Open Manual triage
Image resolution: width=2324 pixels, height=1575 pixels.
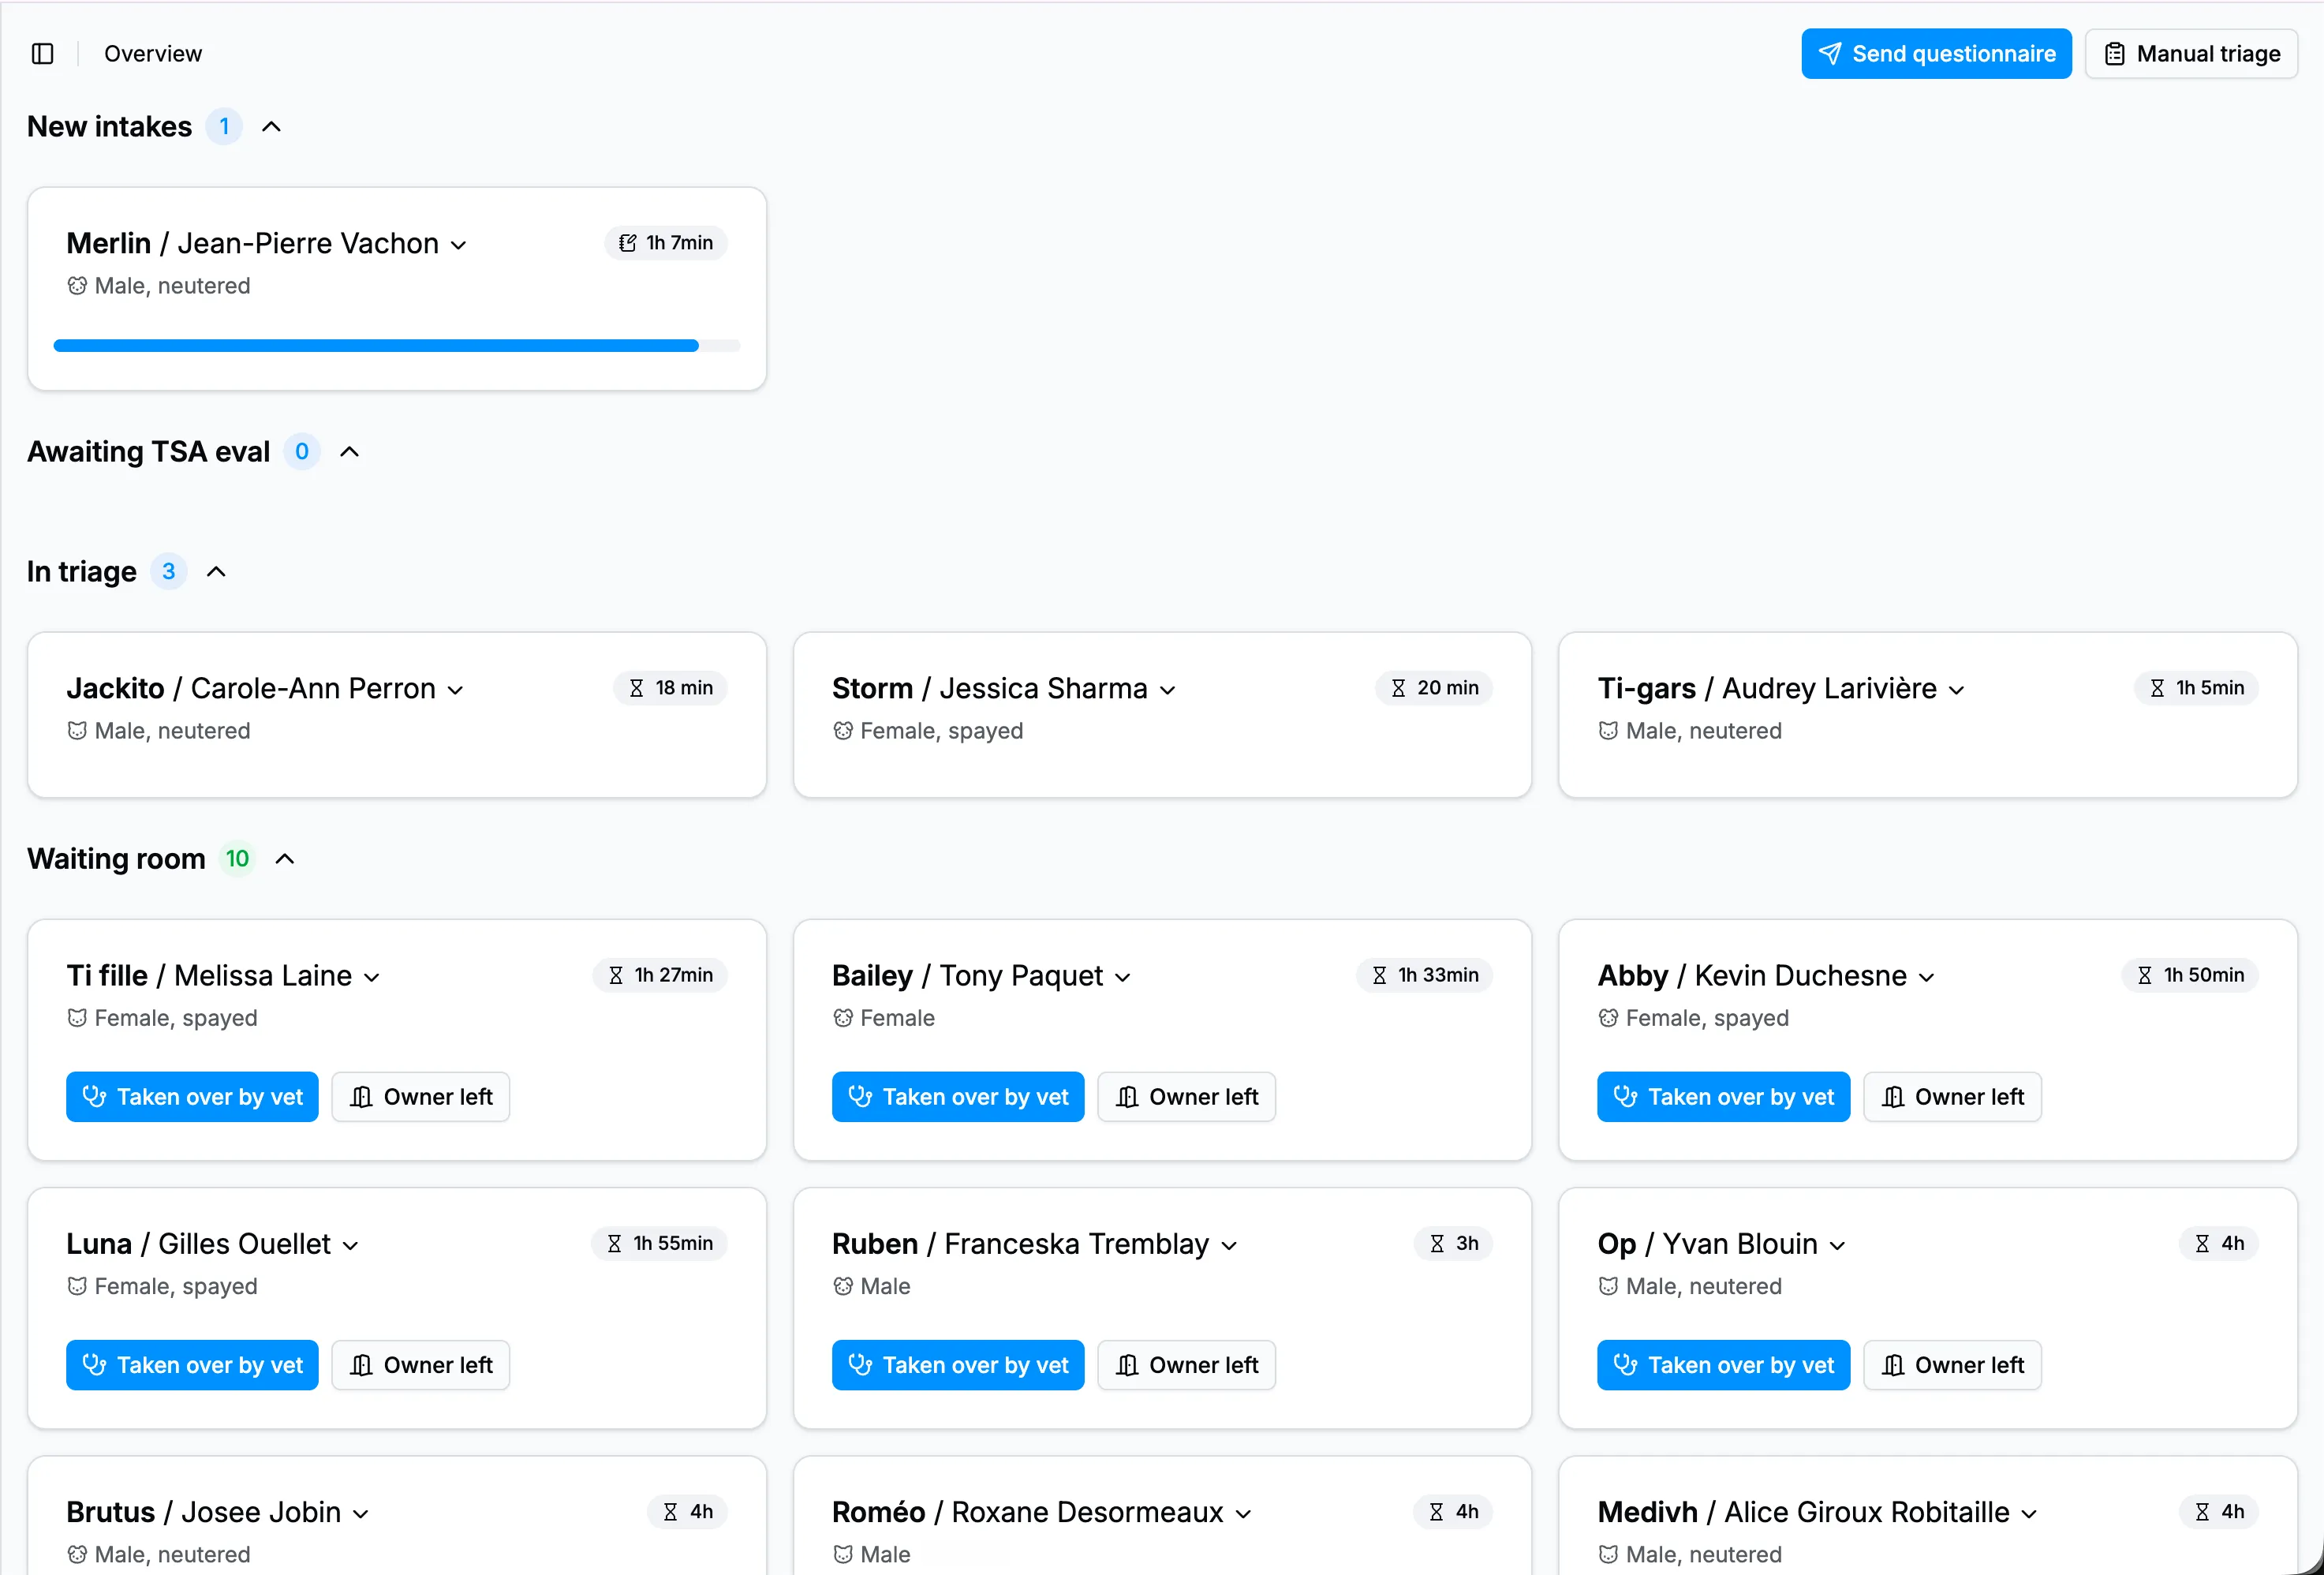[2191, 54]
